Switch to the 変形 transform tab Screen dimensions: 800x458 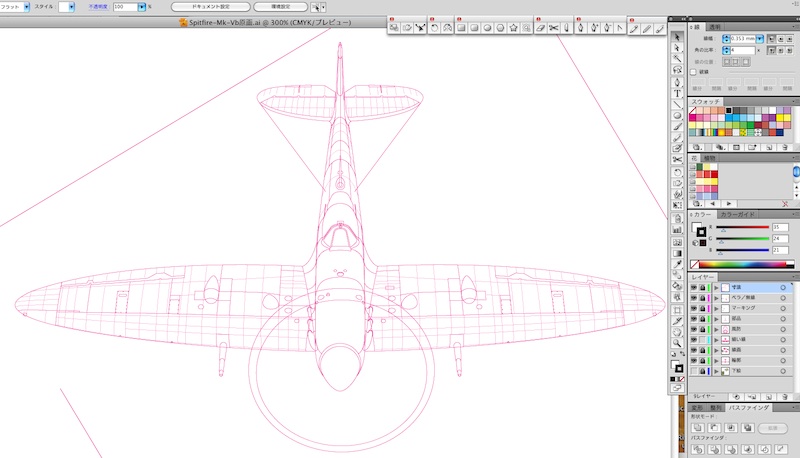pos(697,408)
